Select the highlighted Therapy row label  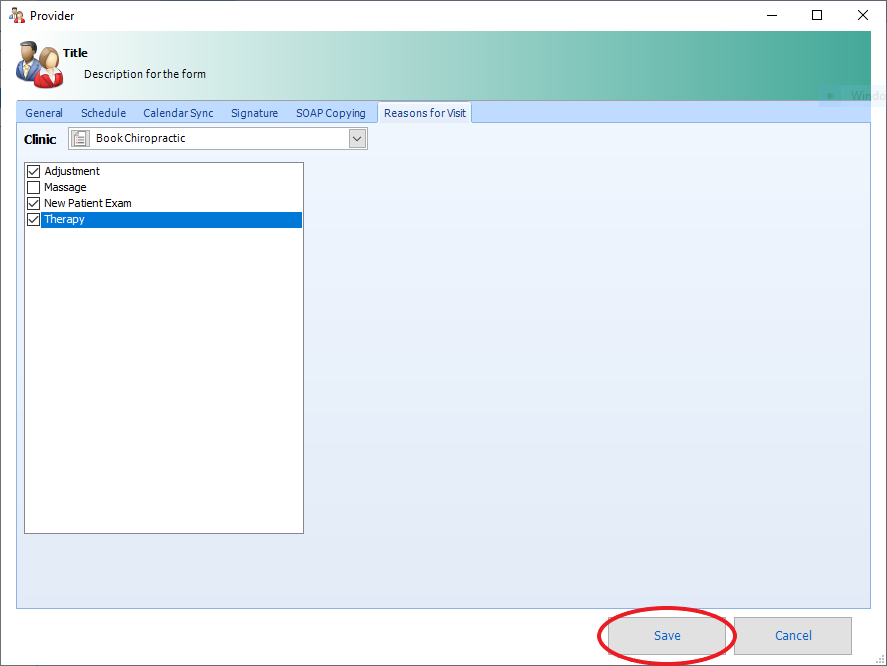pos(65,220)
